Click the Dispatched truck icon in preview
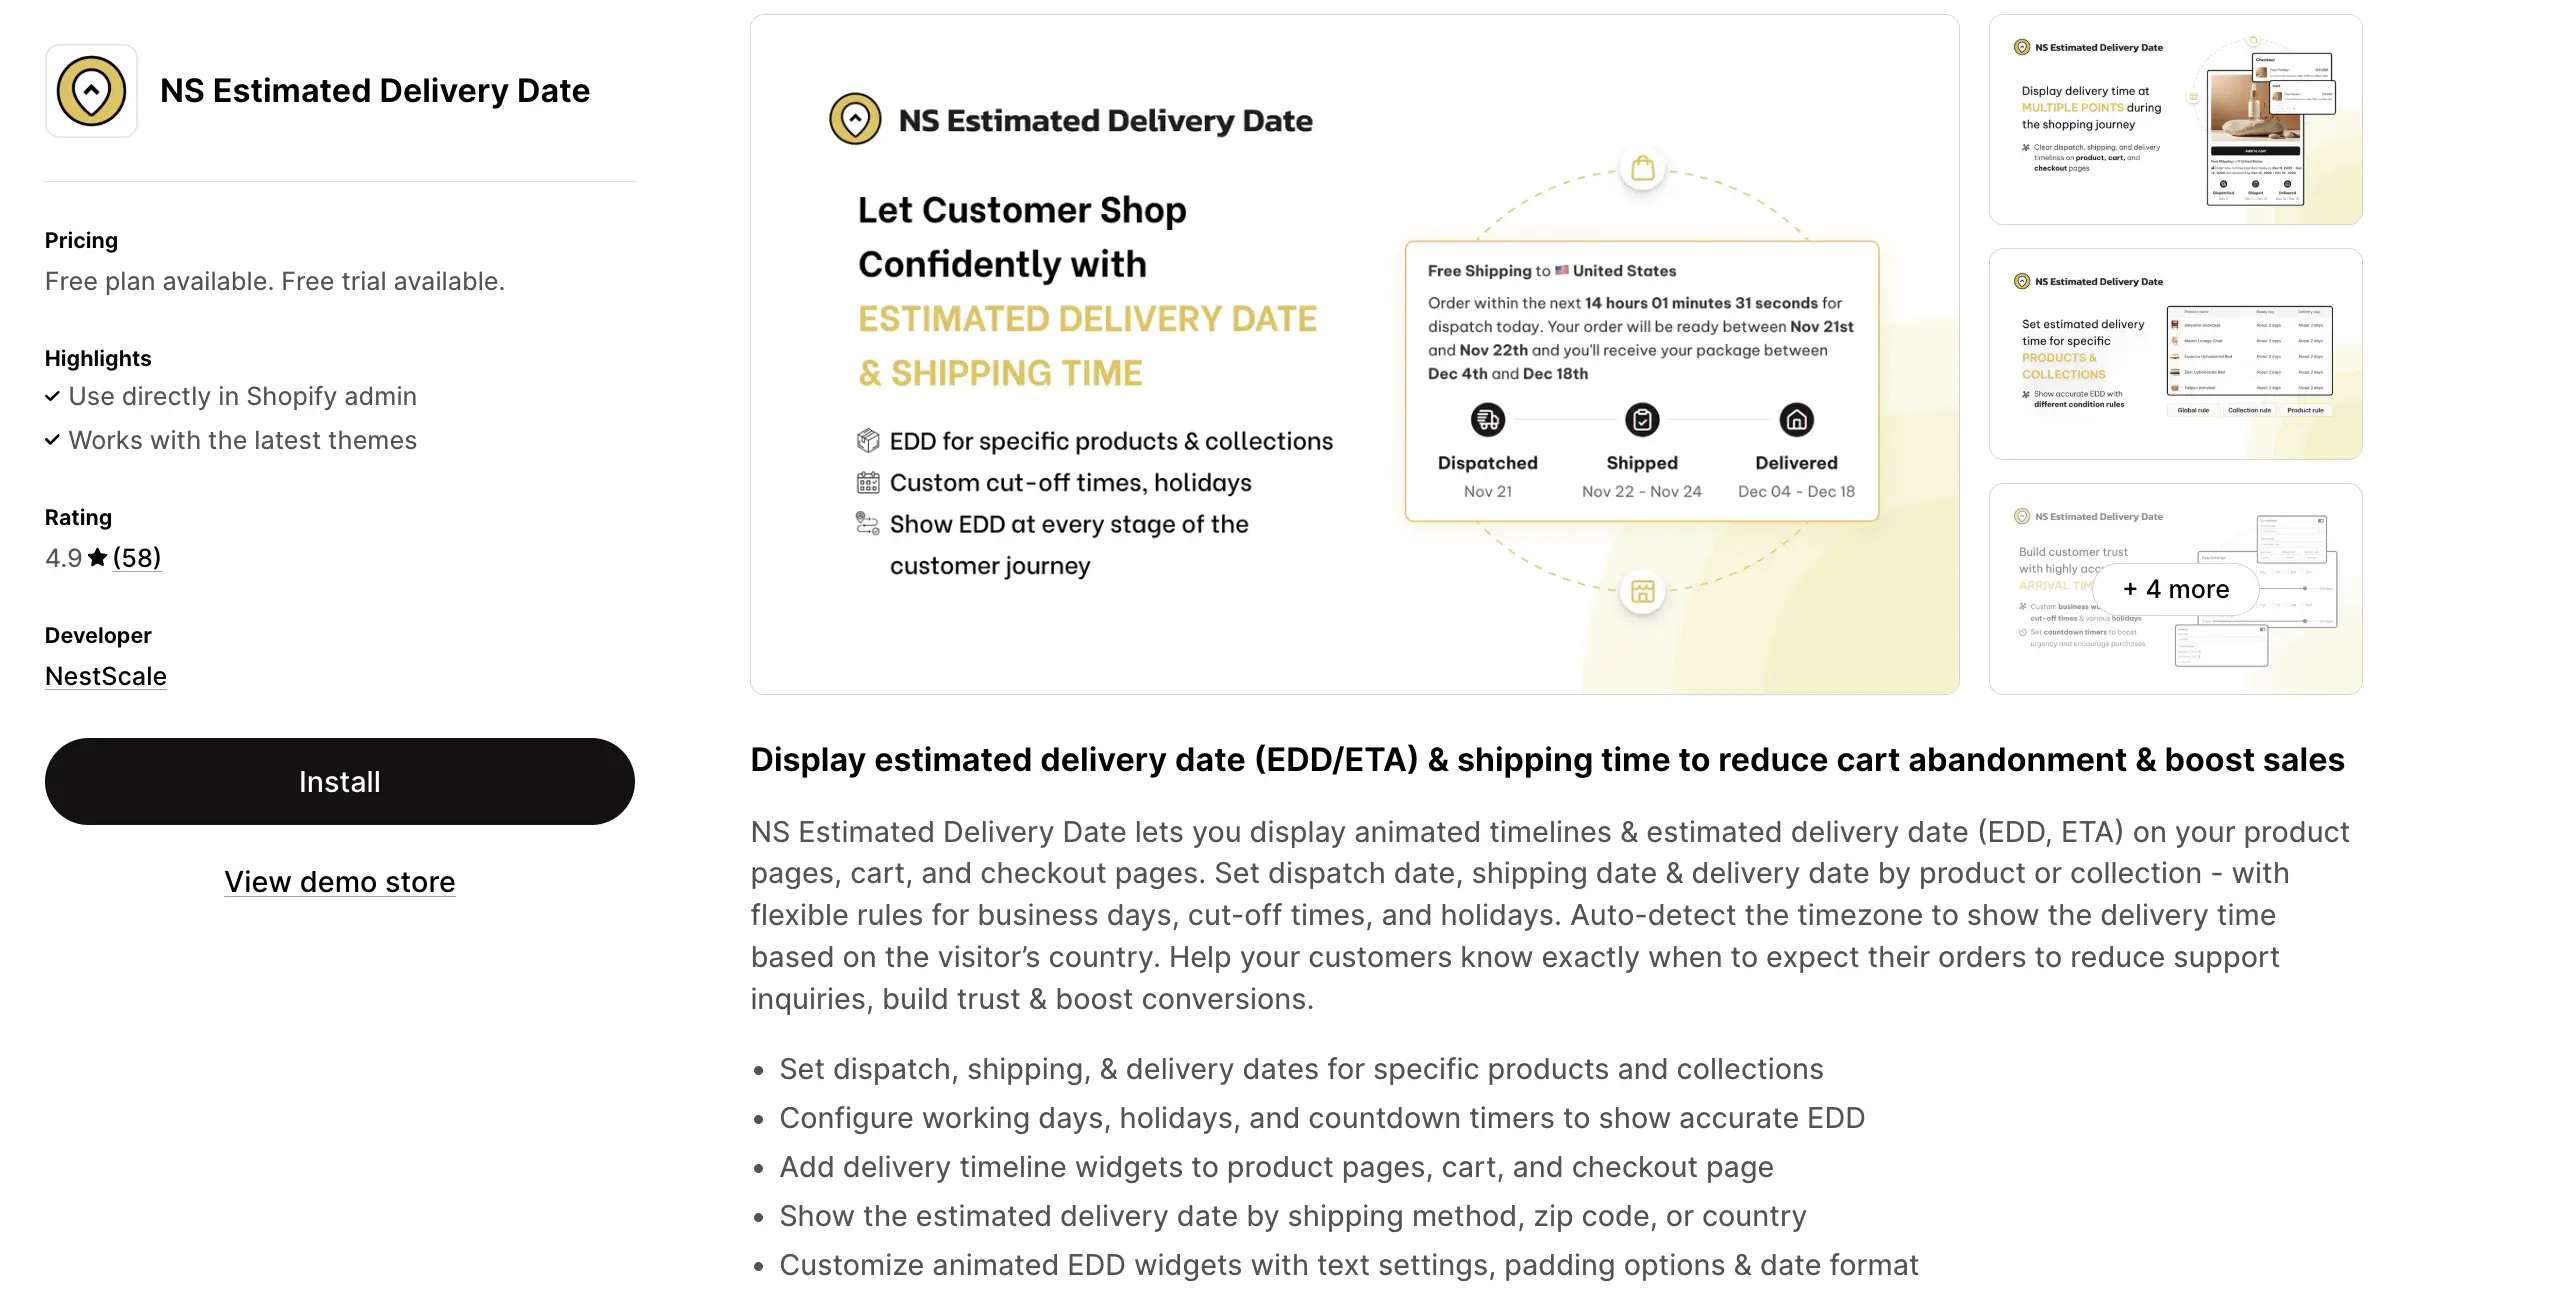 [x=1488, y=420]
